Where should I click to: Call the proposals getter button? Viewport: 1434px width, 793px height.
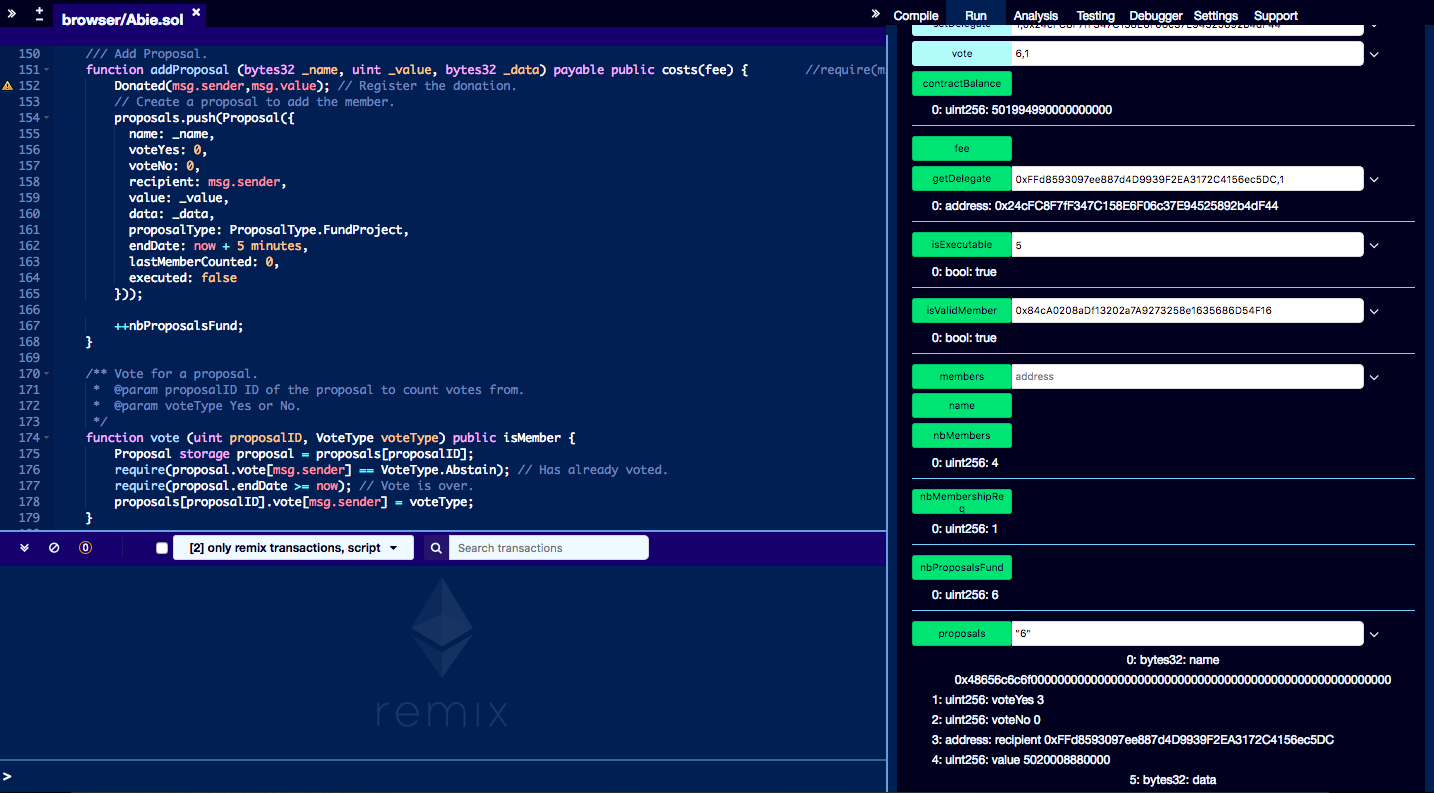point(962,634)
